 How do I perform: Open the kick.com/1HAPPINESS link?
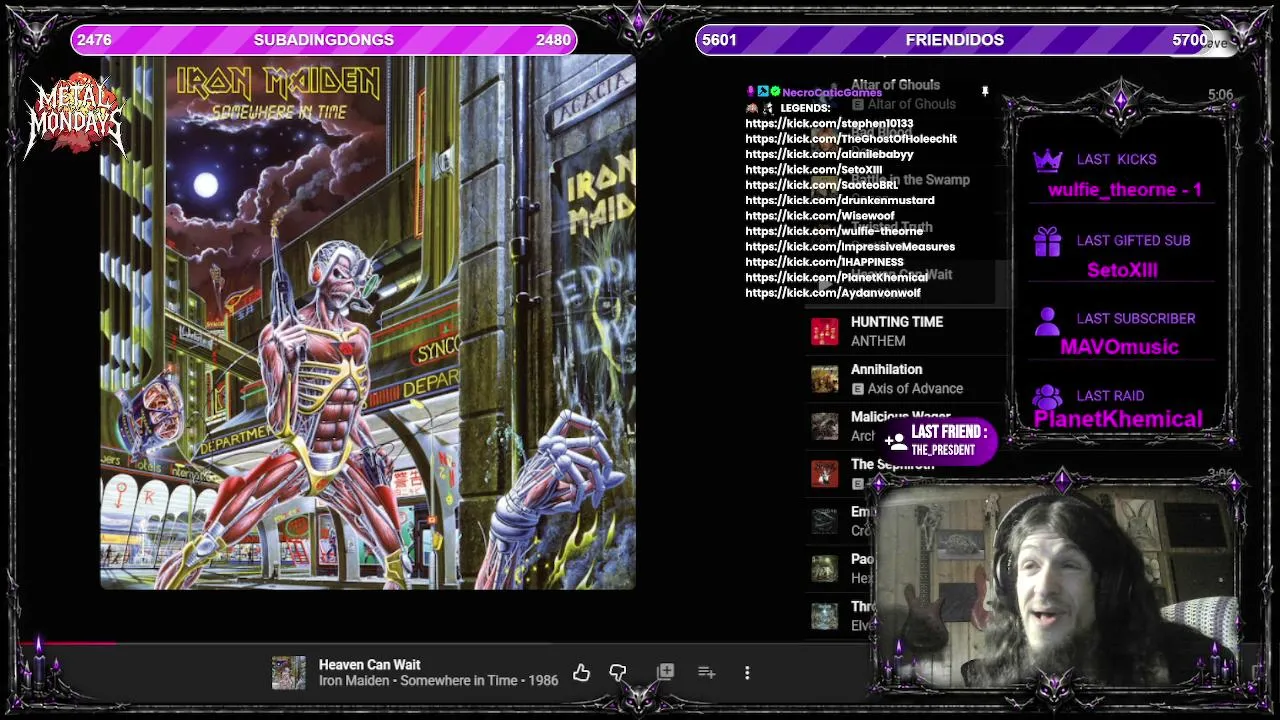[824, 262]
